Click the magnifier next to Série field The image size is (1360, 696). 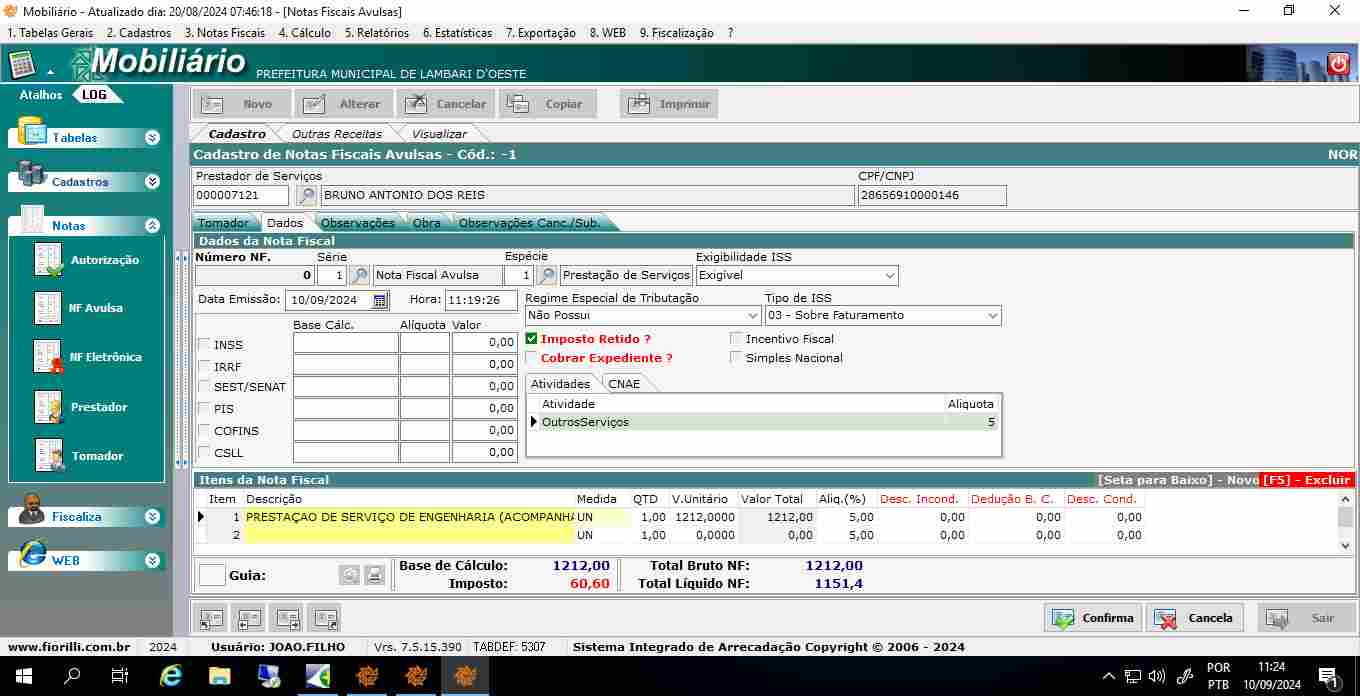click(x=359, y=275)
